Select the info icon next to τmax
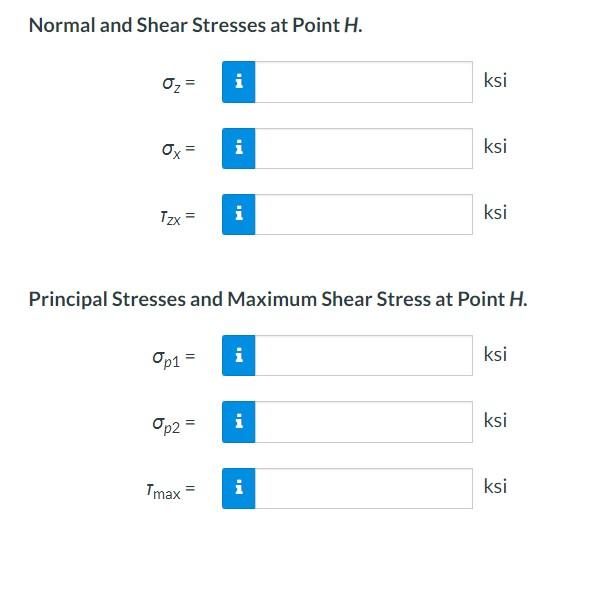This screenshot has height=592, width=603. click(238, 489)
